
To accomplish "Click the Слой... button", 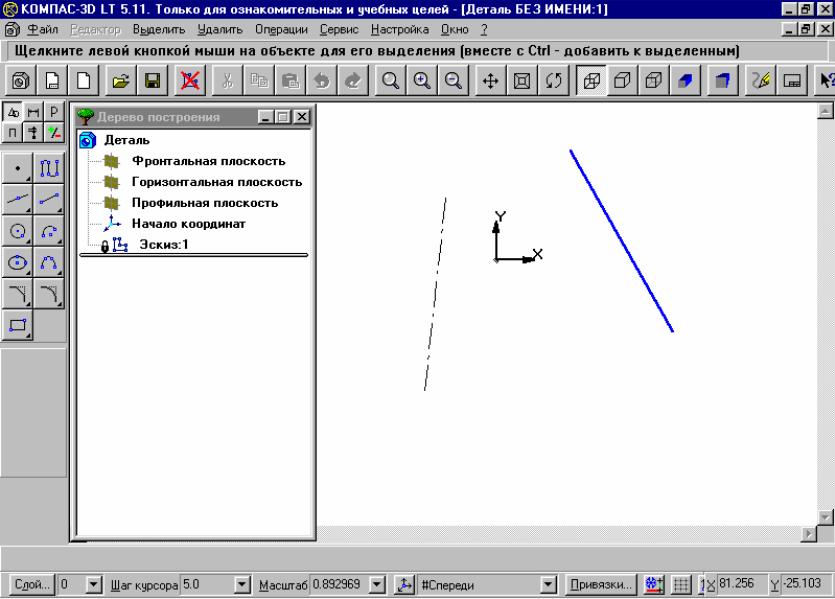I will pos(32,585).
